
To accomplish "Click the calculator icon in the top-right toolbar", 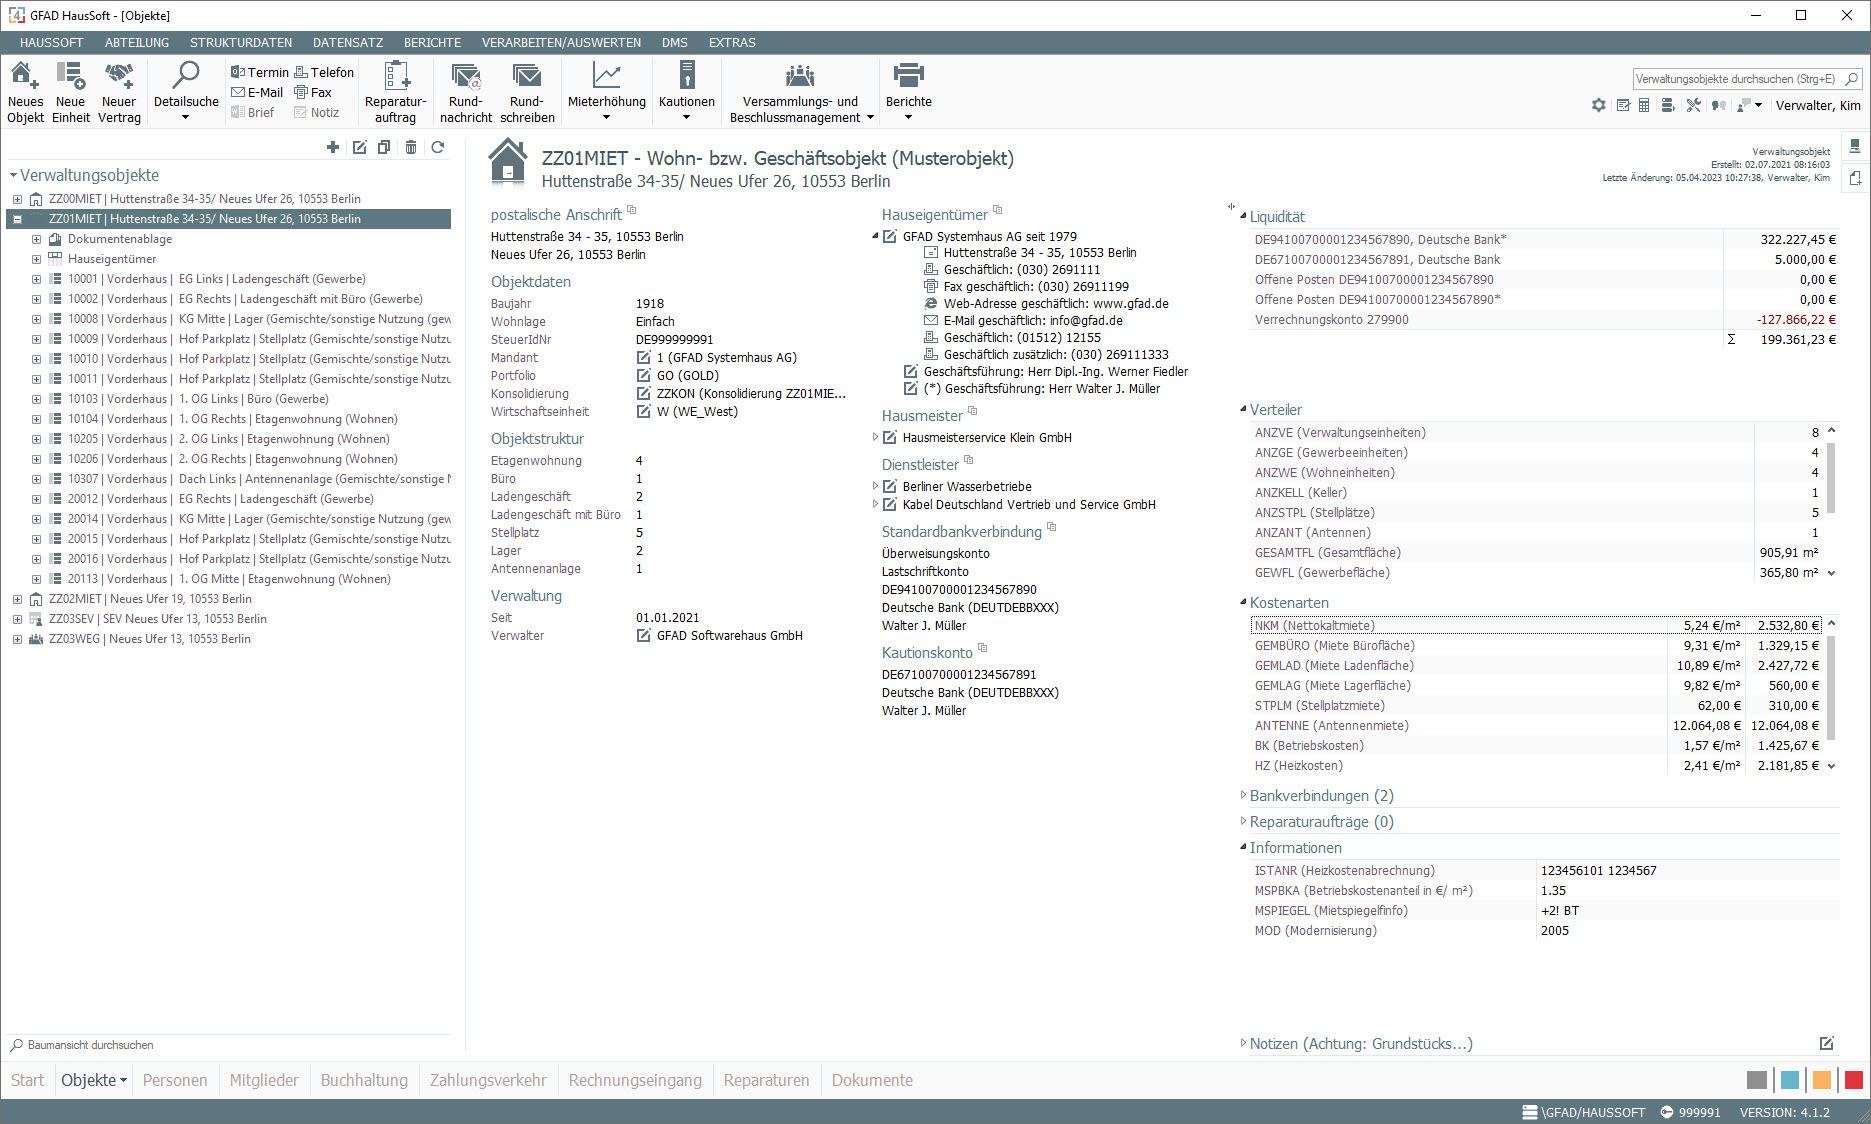I will (x=1644, y=105).
